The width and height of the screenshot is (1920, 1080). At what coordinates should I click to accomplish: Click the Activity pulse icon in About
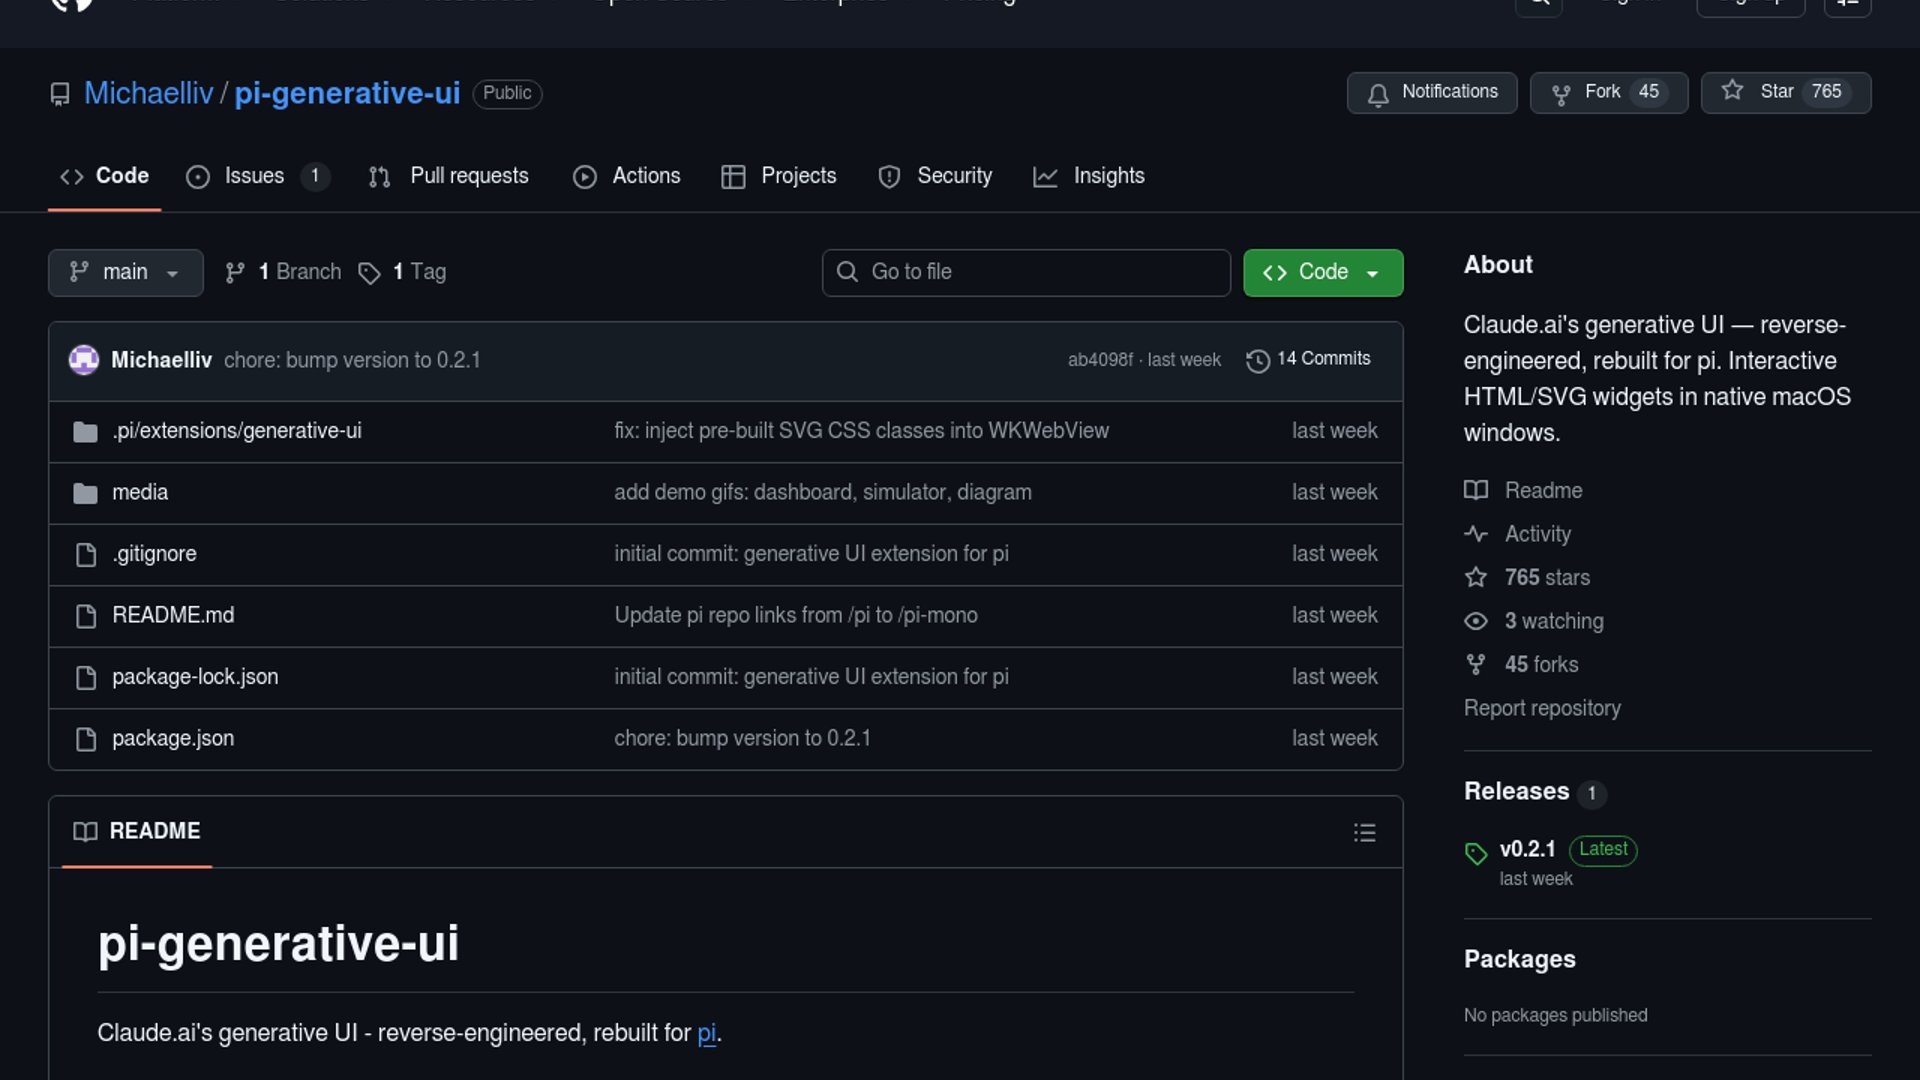1476,534
